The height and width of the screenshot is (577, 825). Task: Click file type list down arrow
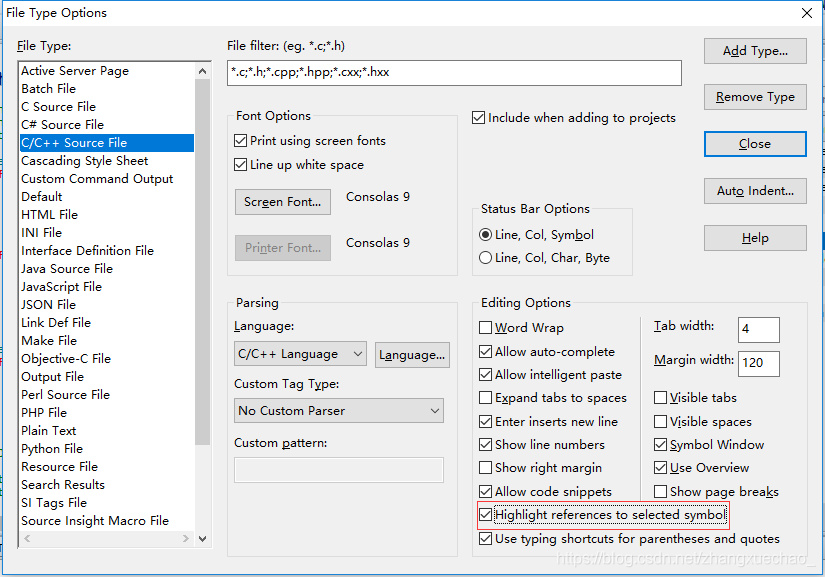pos(203,539)
